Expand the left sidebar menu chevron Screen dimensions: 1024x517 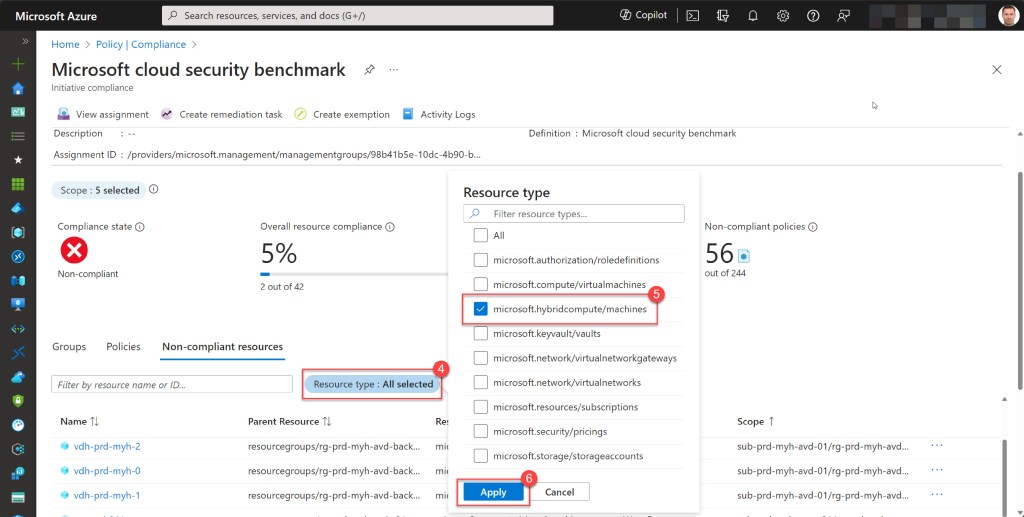(17, 40)
